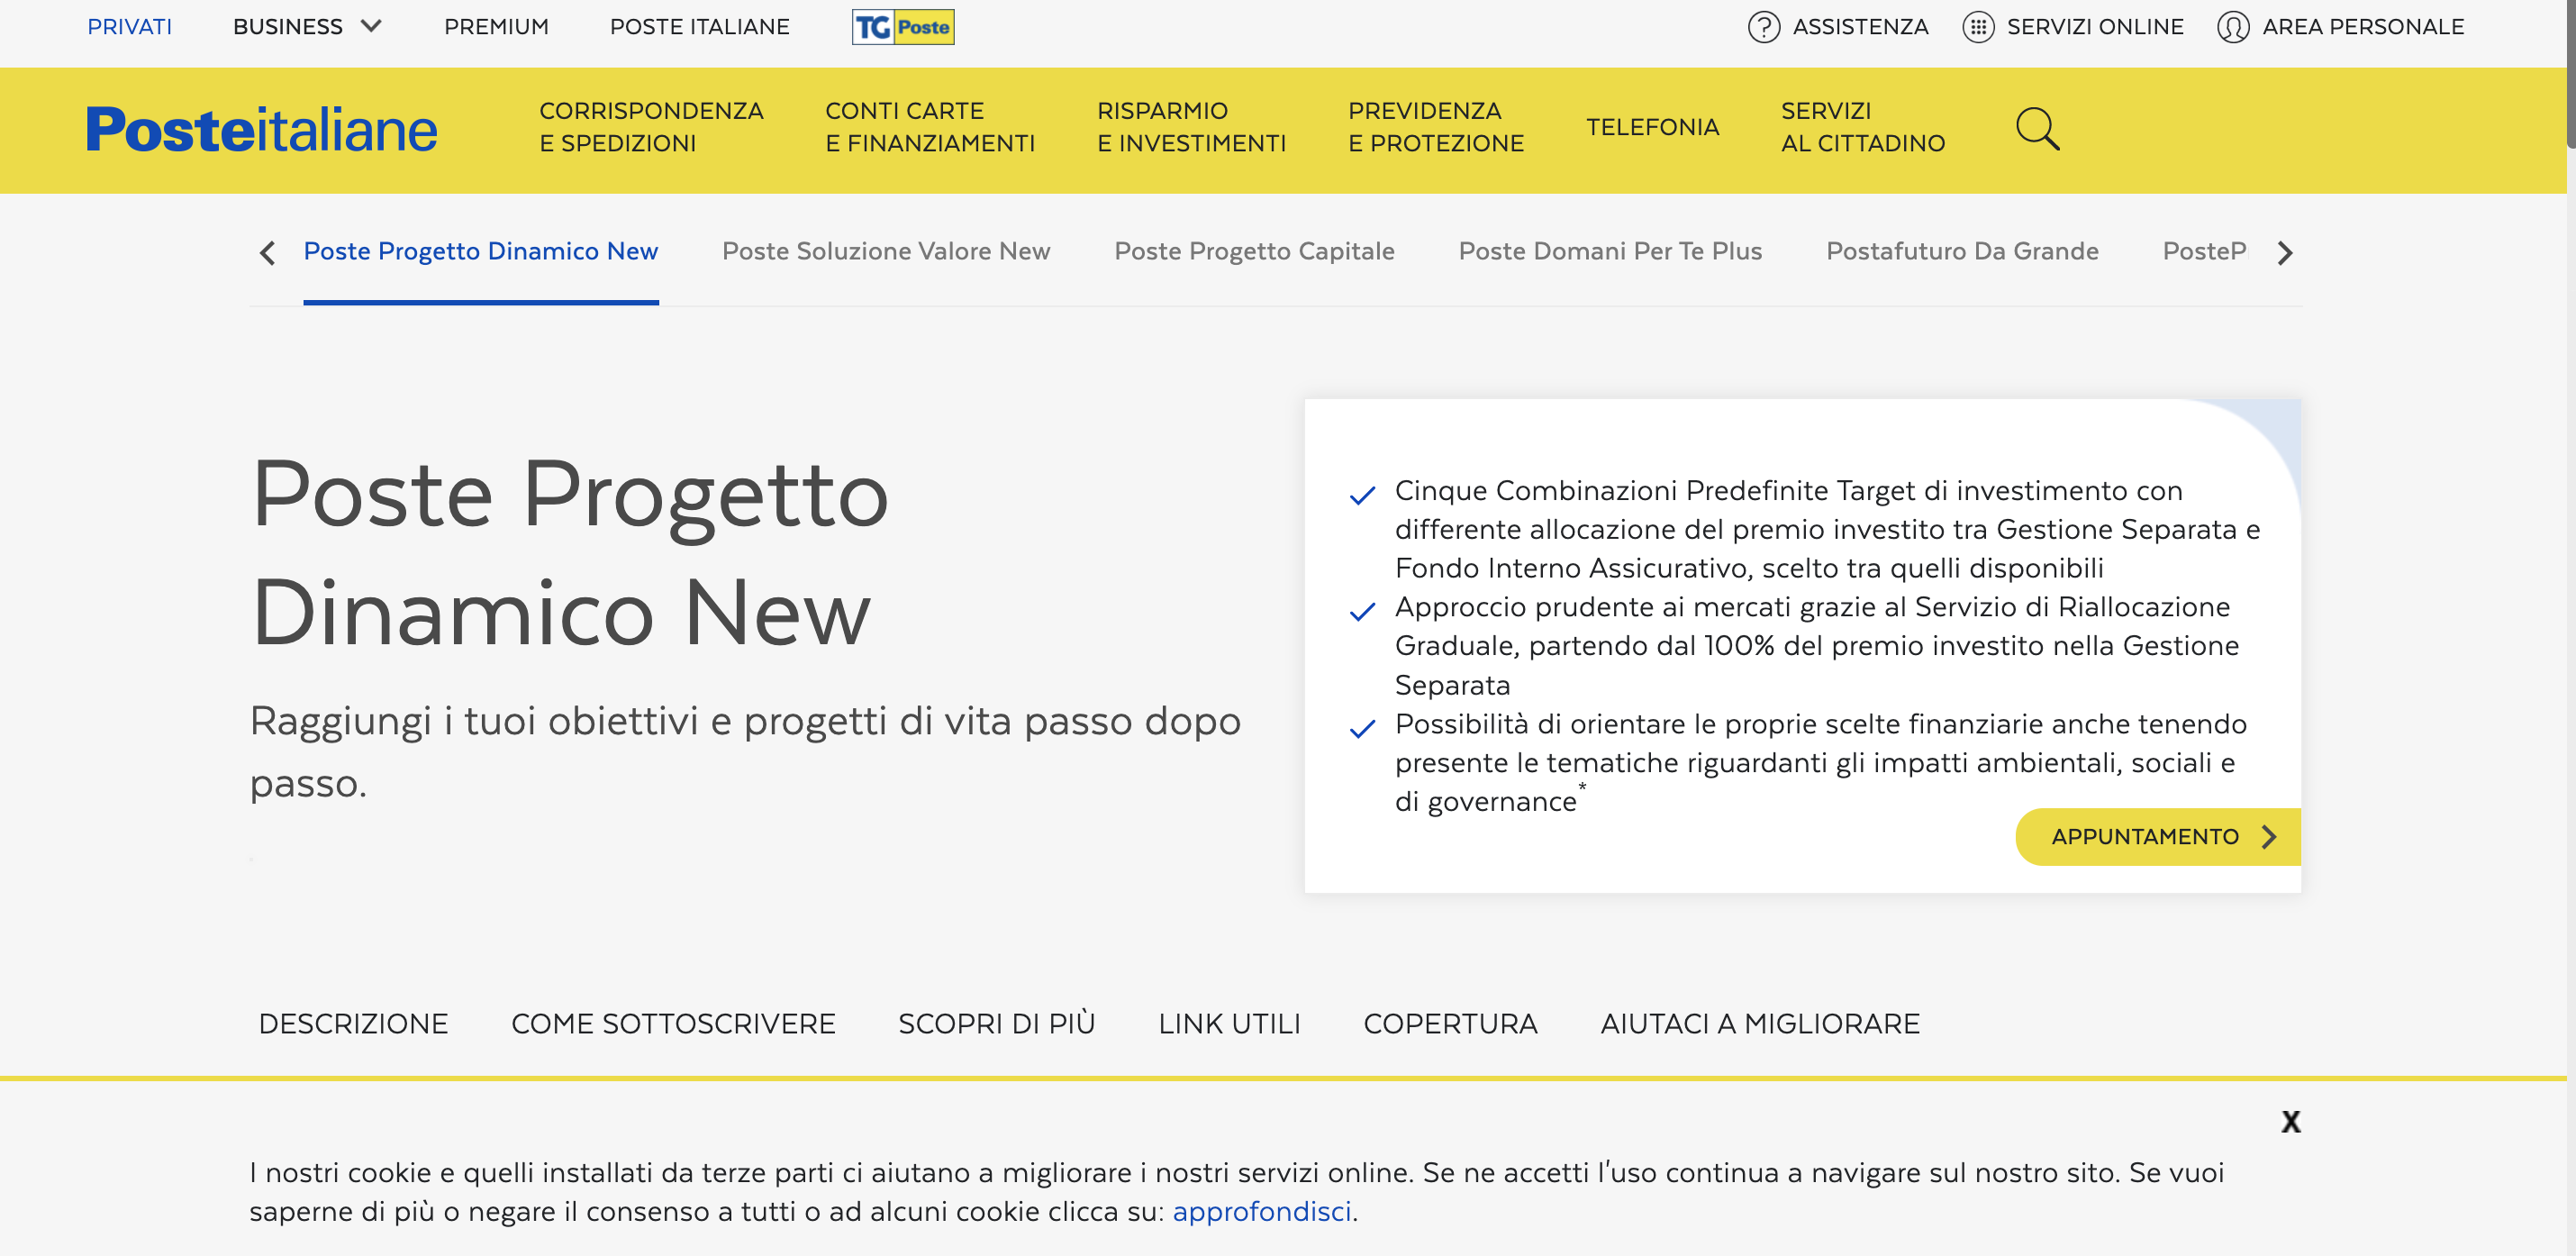Click the TG Poste logo

pyautogui.click(x=902, y=27)
